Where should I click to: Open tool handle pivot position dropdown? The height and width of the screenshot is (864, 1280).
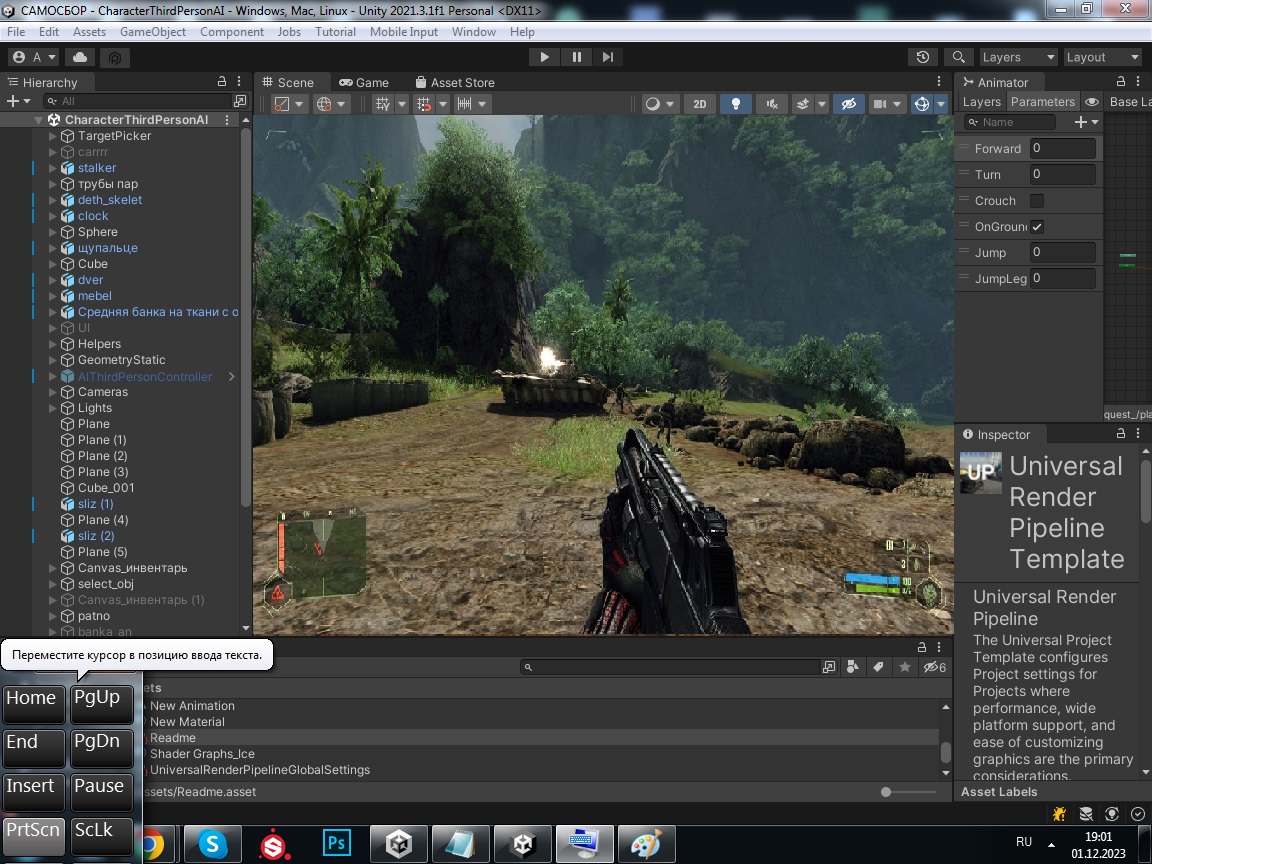(289, 104)
